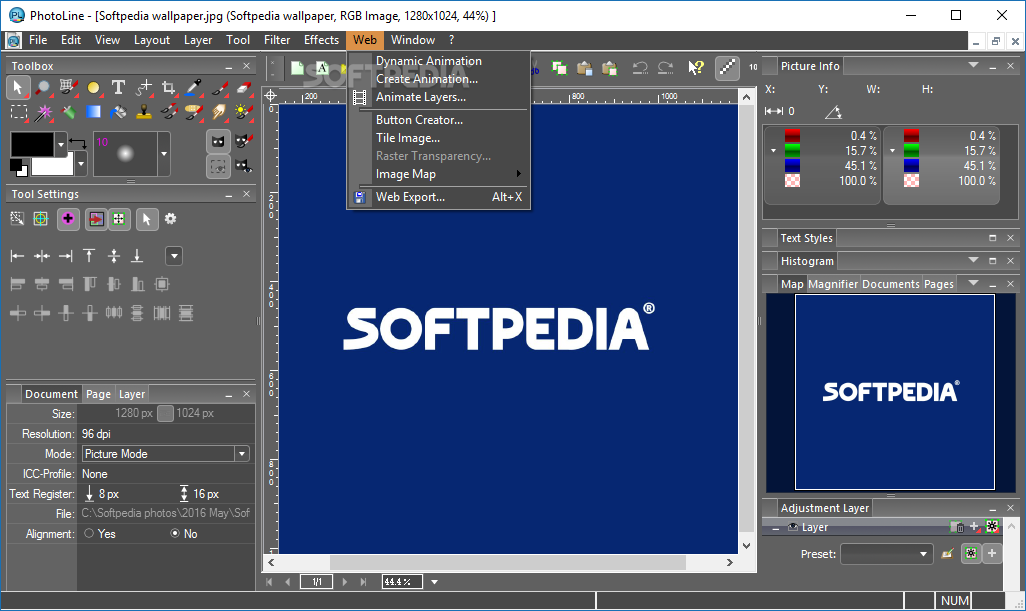Select the Yes Alignment radio button
This screenshot has height=611, width=1026.
pos(89,533)
